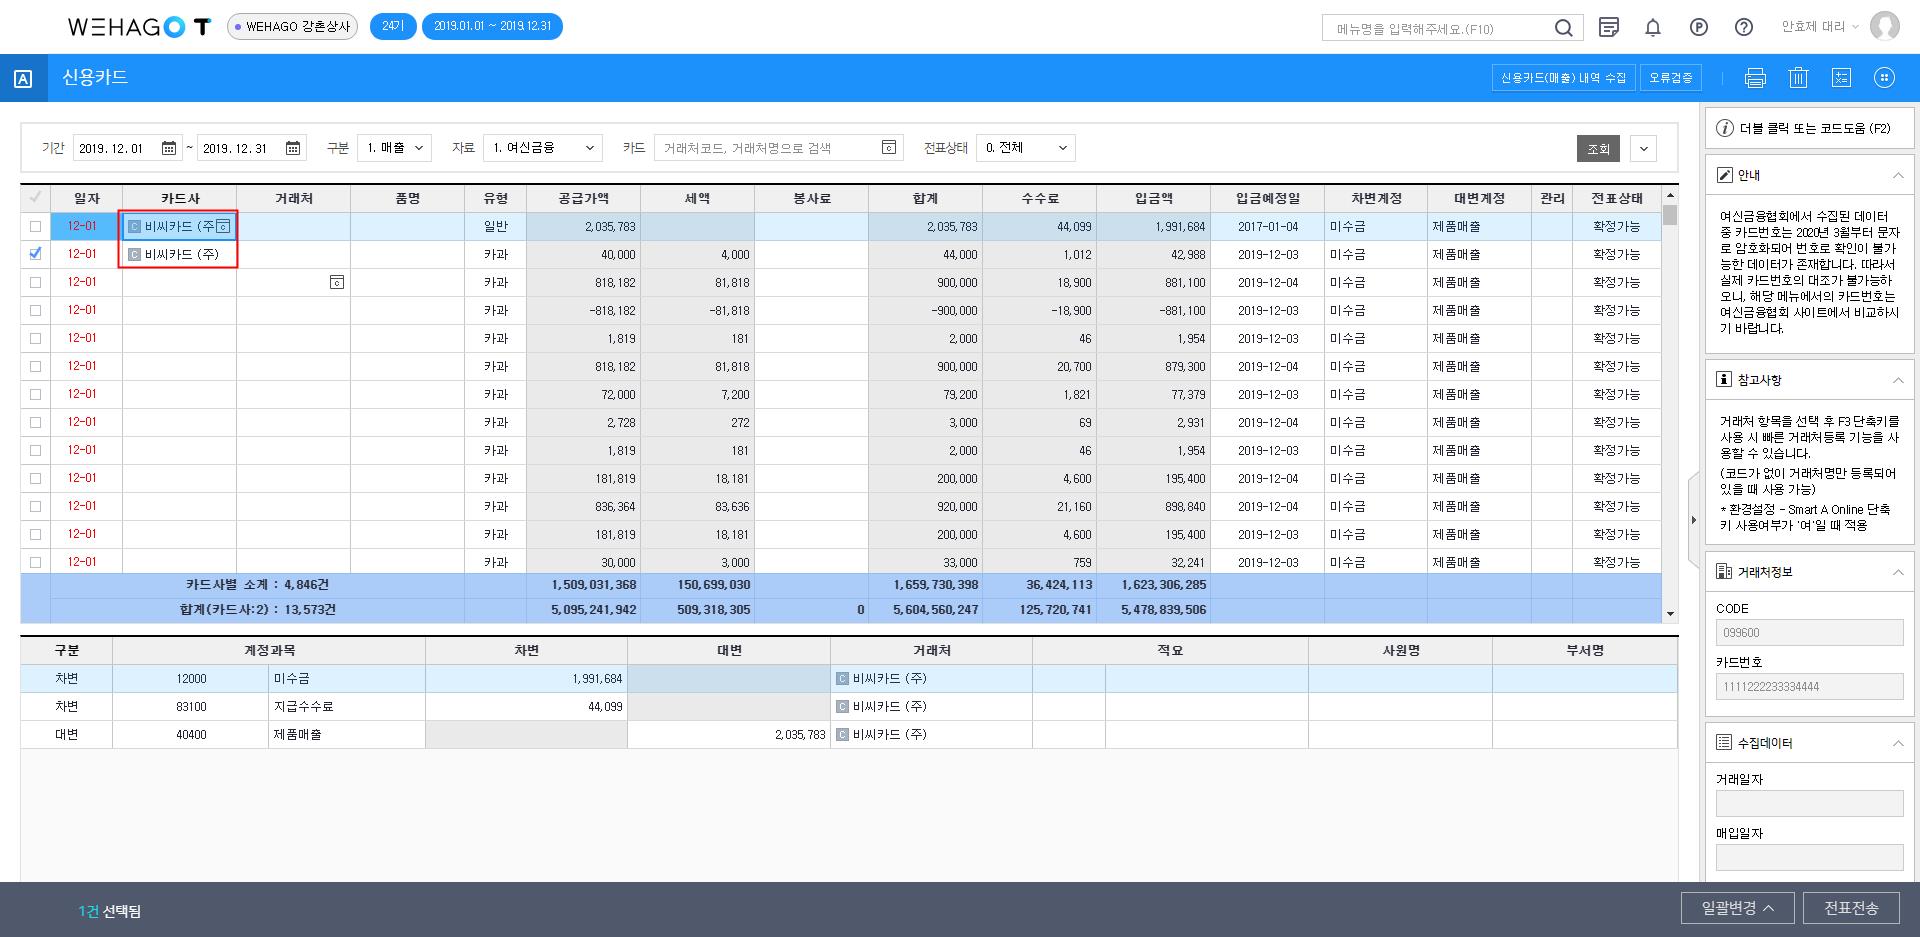Viewport: 1920px width, 937px height.
Task: Click the trash delete icon in the header
Action: (1798, 78)
